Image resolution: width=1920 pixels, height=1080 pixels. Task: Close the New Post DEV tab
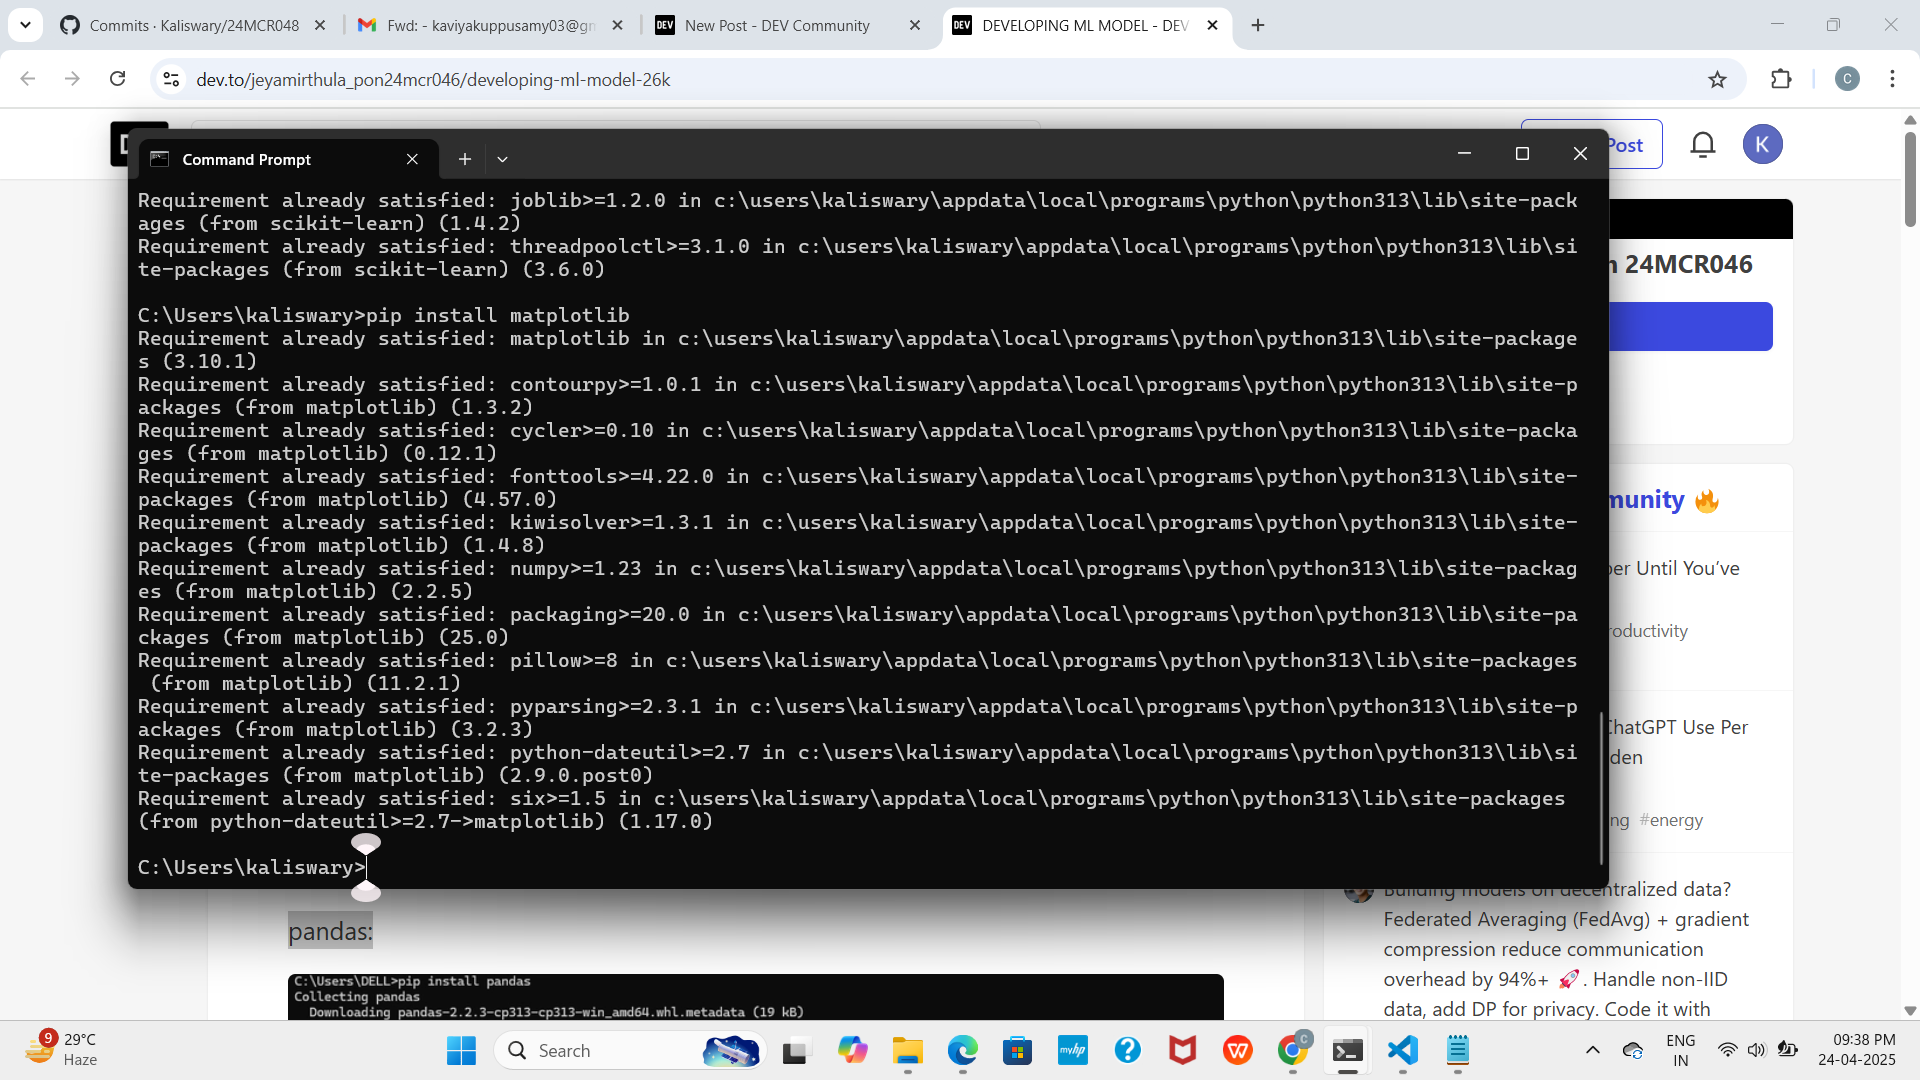[x=915, y=26]
